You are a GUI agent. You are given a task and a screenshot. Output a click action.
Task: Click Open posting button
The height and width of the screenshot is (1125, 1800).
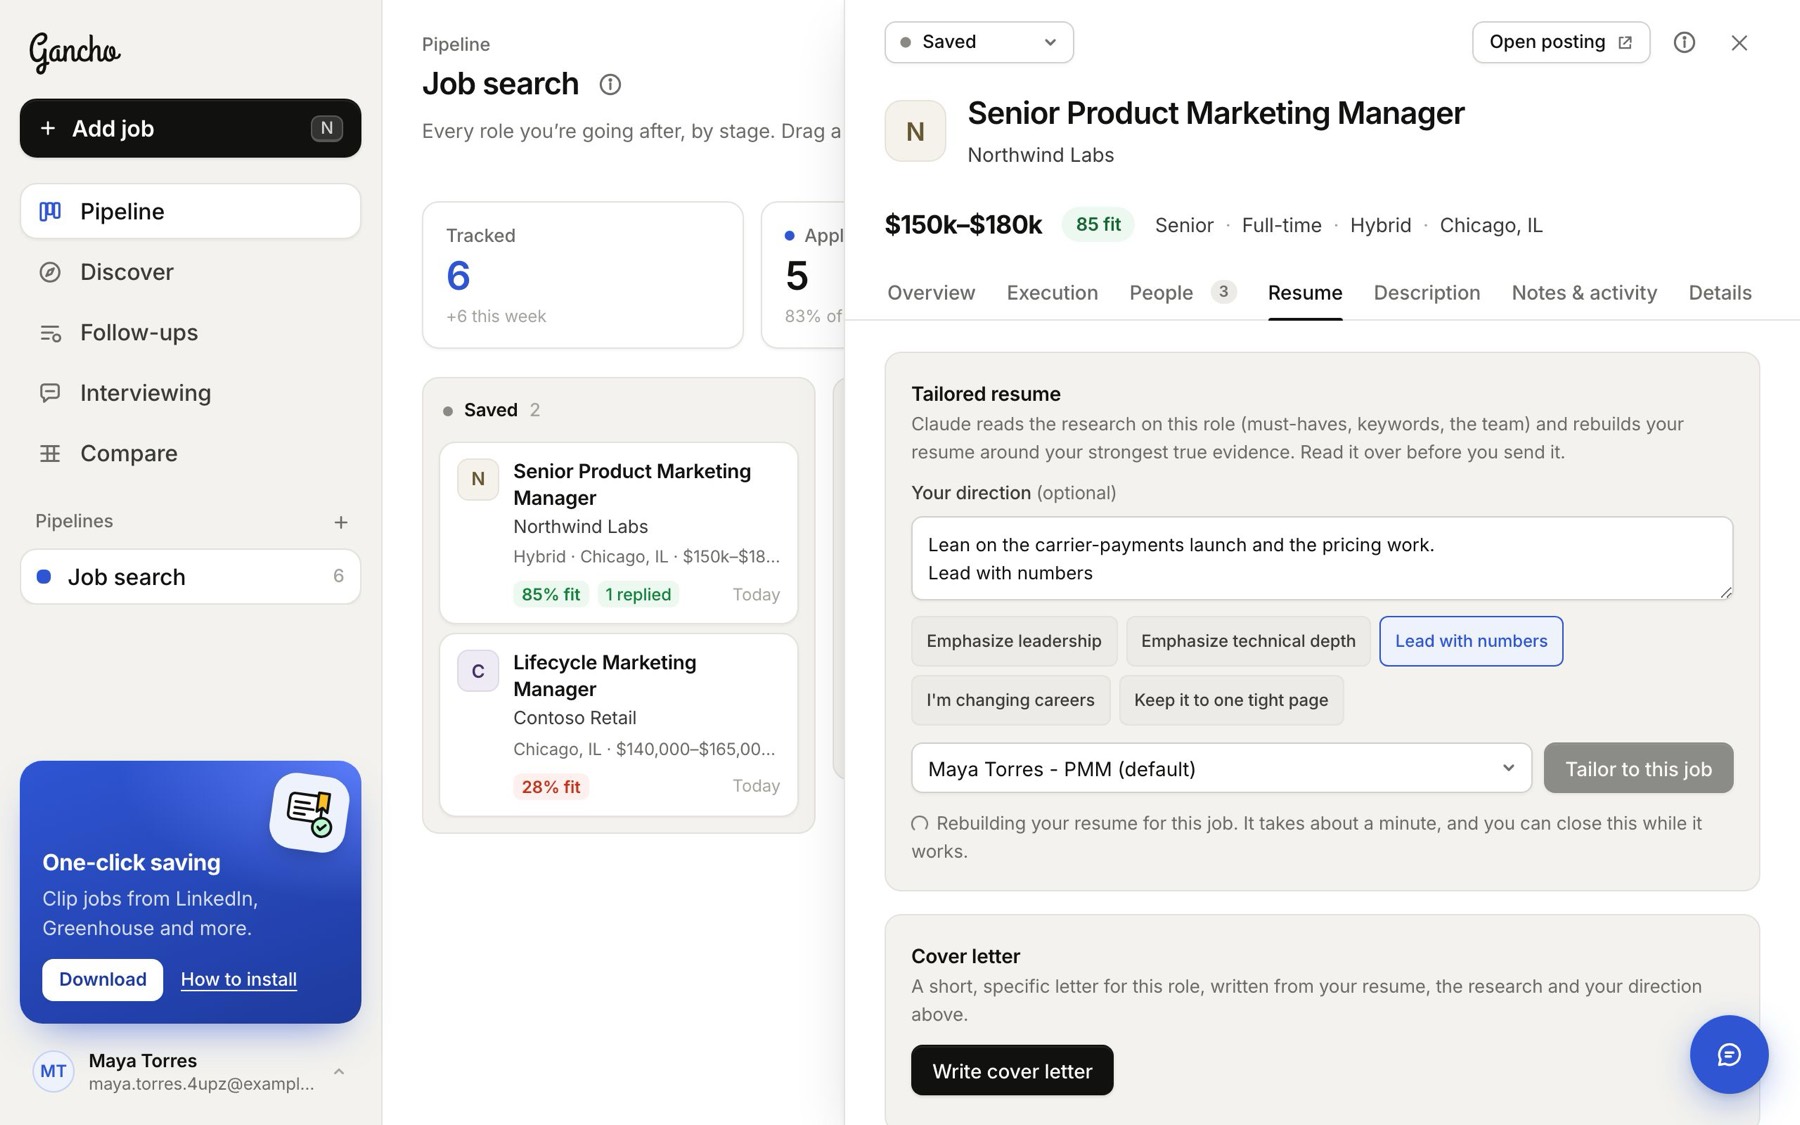click(x=1561, y=42)
